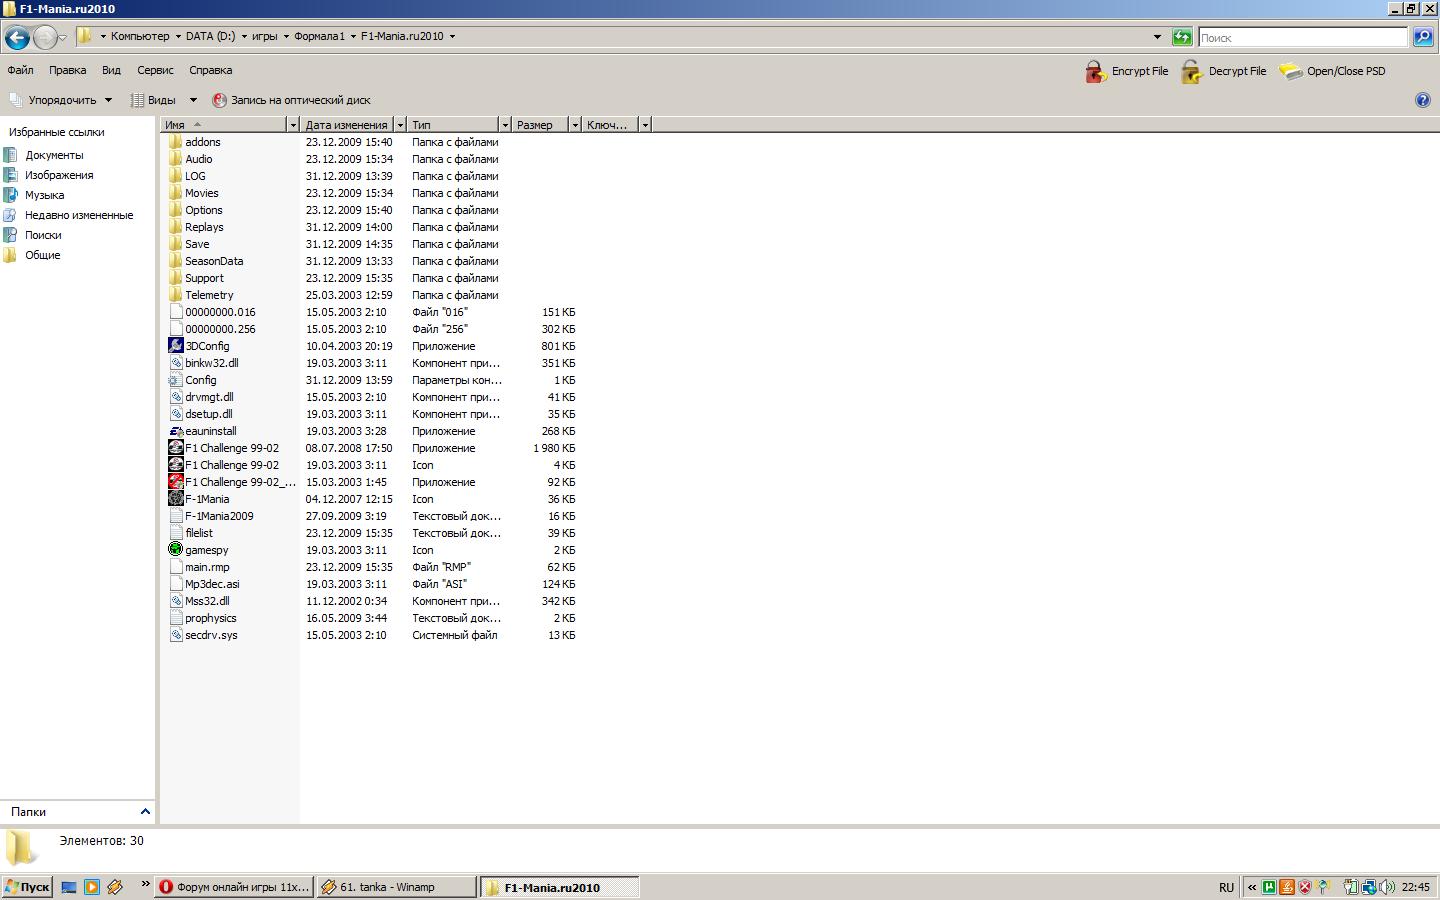Screen dimensions: 1440x900
Task: Open Документы favorite link
Action: pos(54,155)
